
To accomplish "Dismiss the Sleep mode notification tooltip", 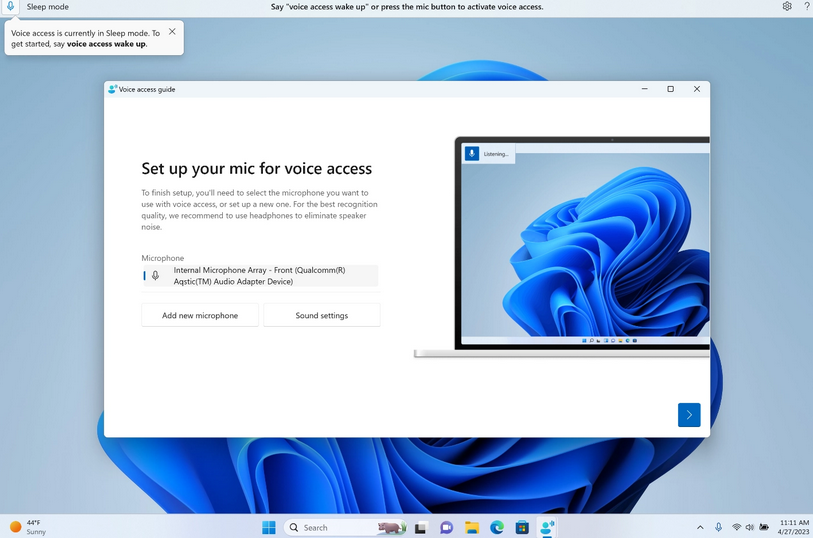I will coord(172,32).
